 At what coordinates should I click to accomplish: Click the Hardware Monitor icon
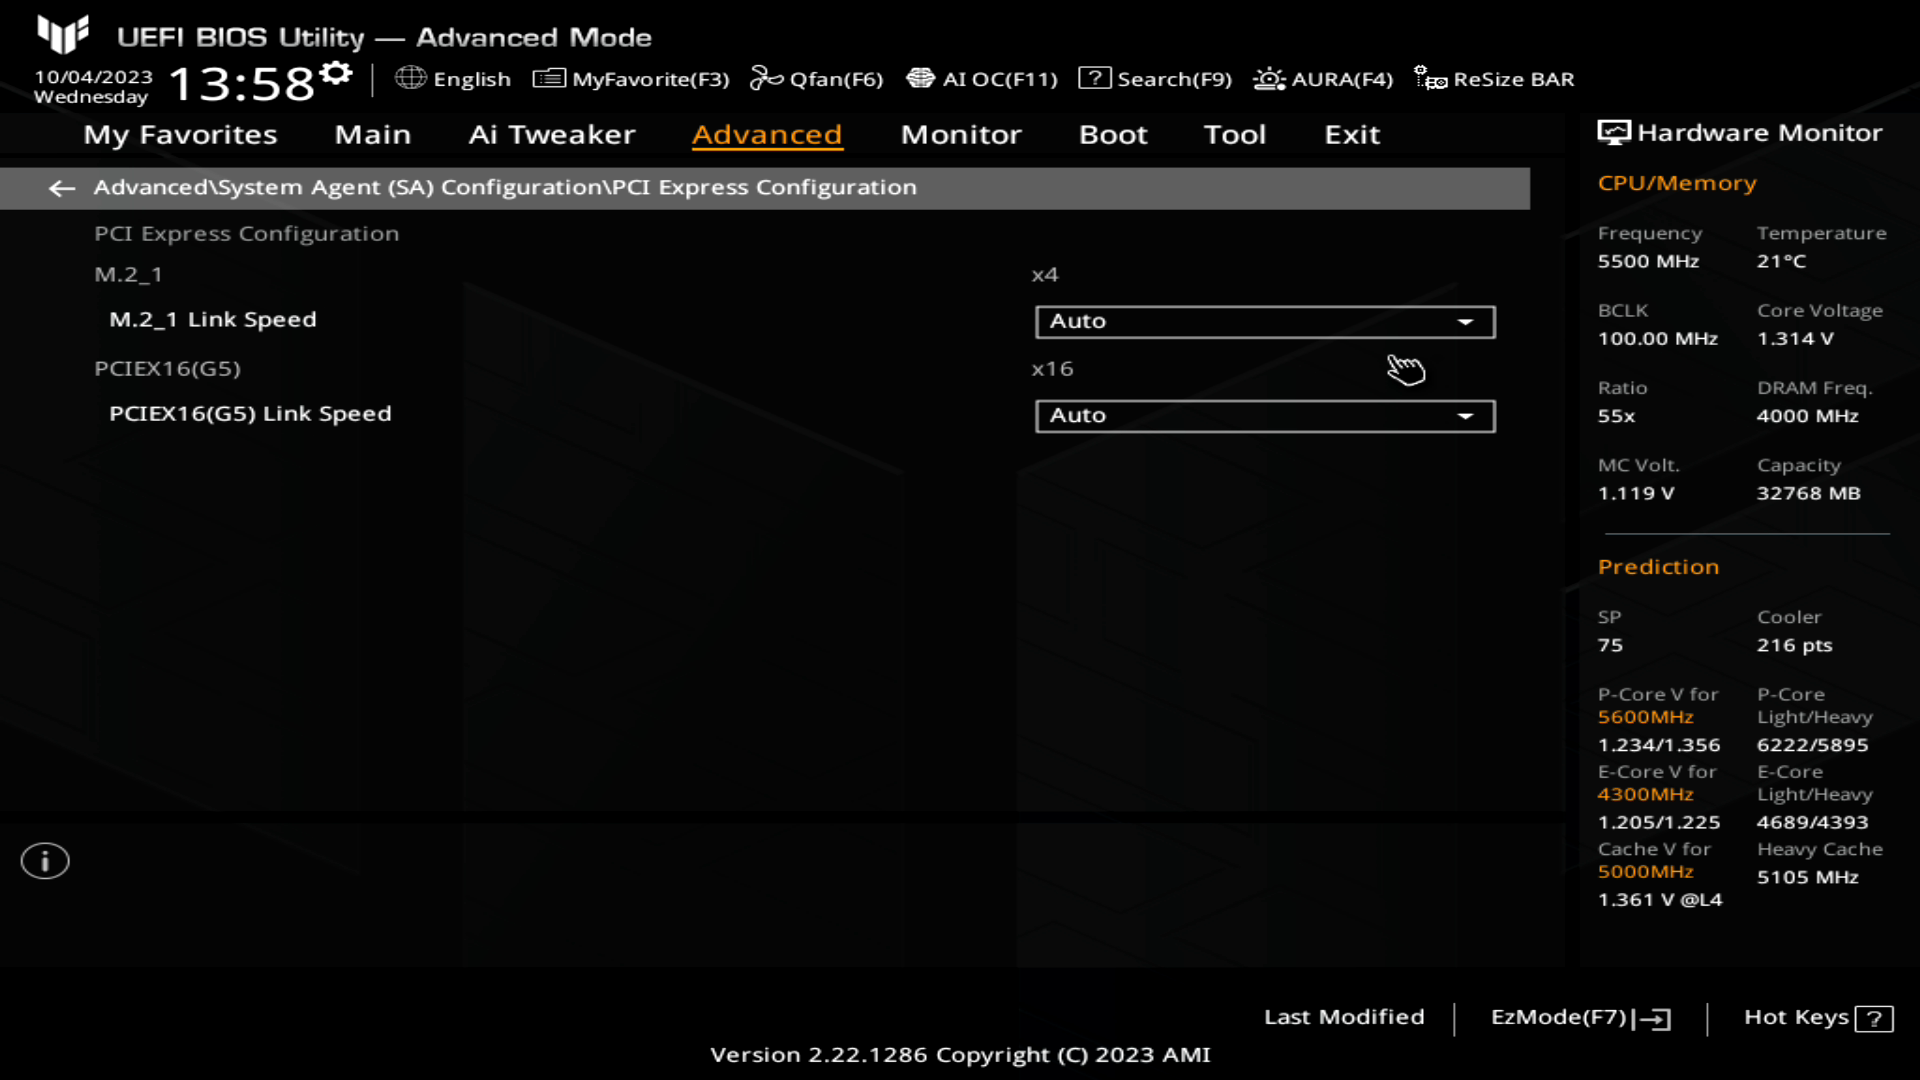(x=1613, y=133)
